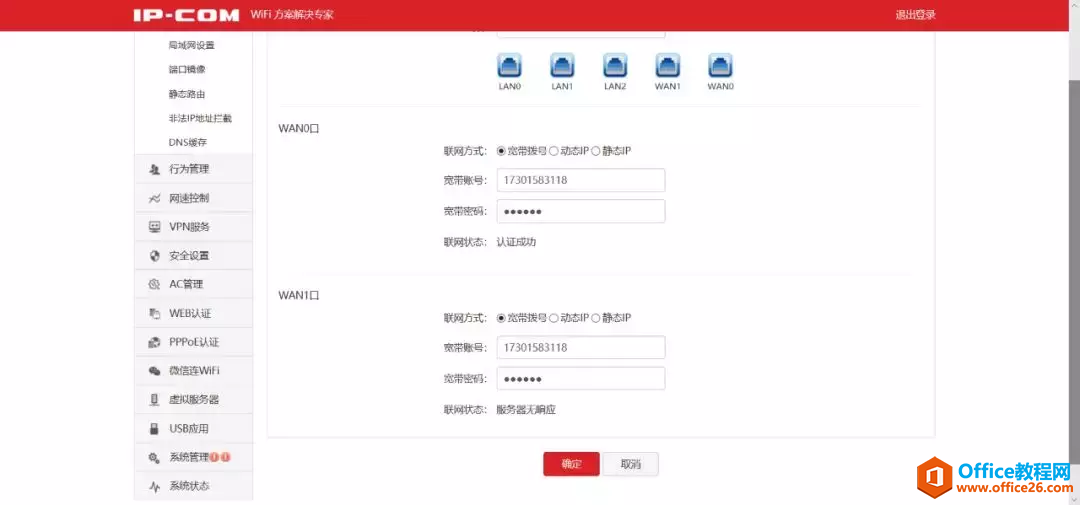Open AC管理 menu
The width and height of the screenshot is (1080, 505).
(194, 285)
